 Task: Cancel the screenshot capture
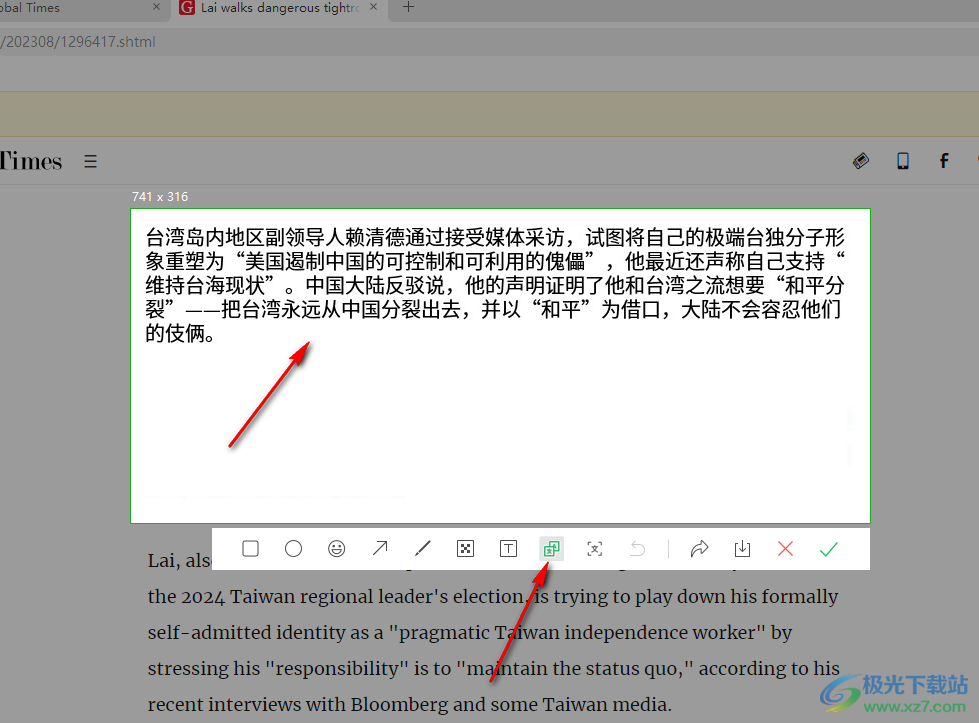785,548
